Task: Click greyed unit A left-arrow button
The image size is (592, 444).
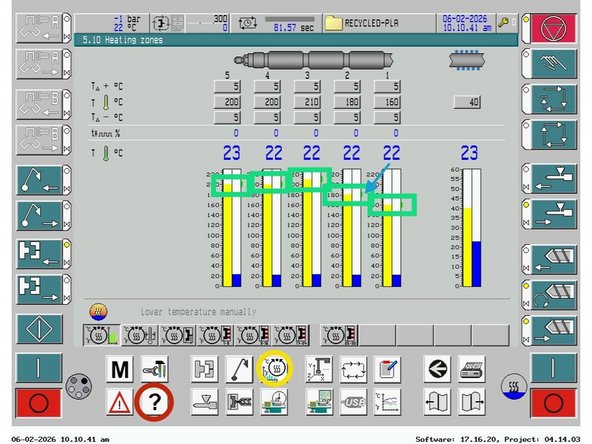Action: point(40,28)
